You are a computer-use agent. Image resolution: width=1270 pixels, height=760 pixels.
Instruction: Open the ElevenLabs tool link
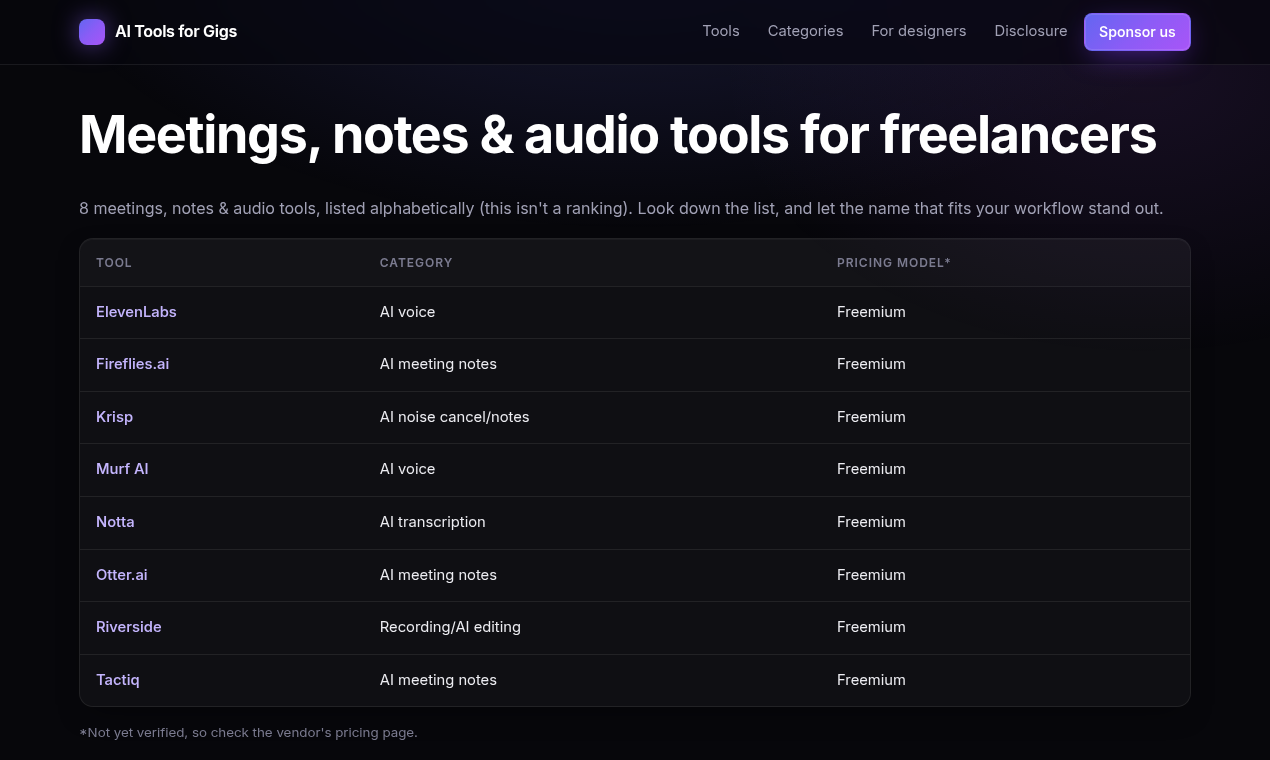pos(136,312)
